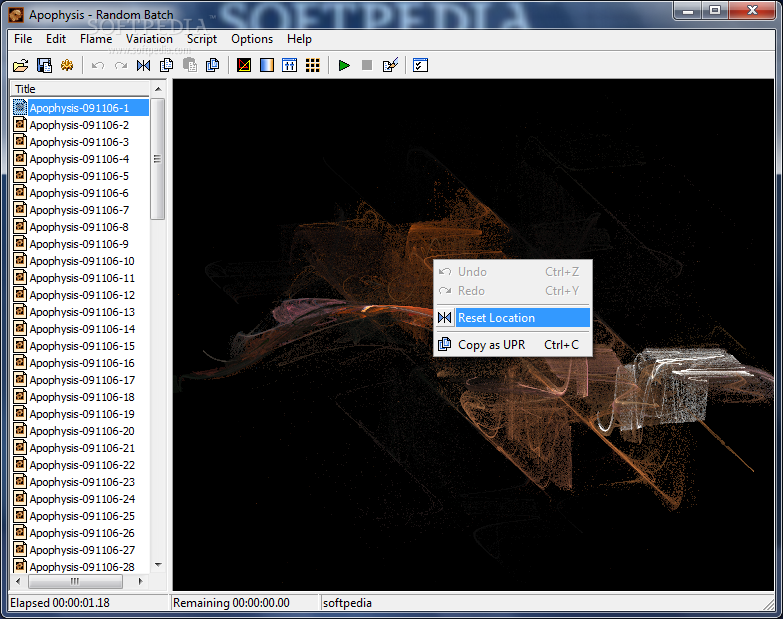Choose Reset Location in context menu
Image resolution: width=783 pixels, height=619 pixels.
(x=513, y=318)
